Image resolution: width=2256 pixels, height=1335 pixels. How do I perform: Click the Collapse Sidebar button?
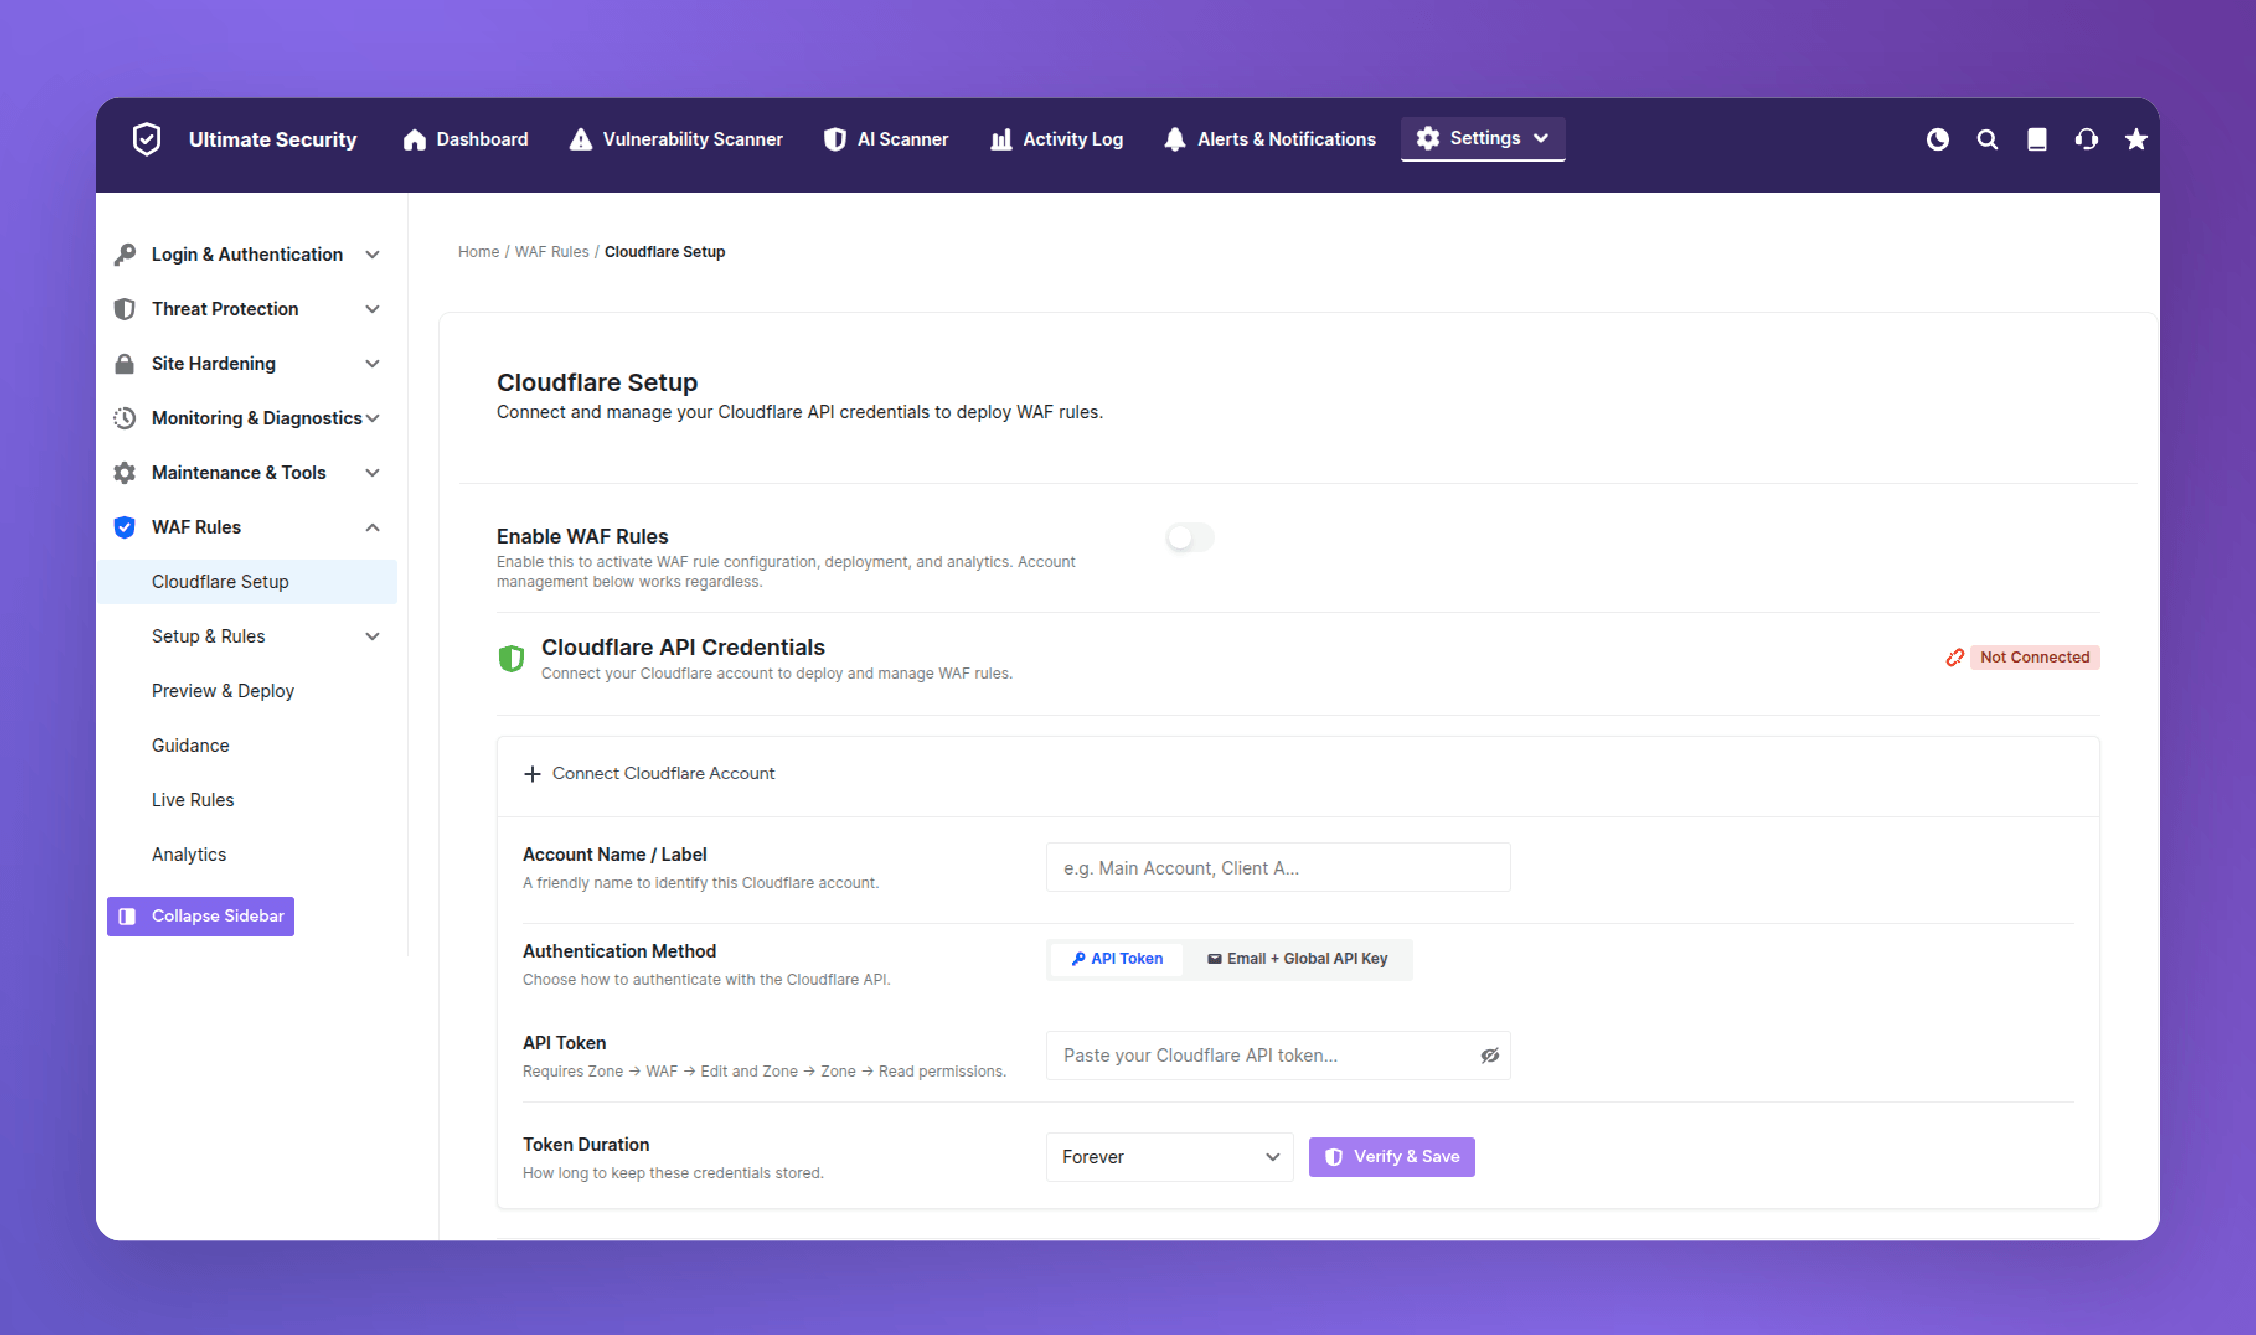[x=200, y=916]
